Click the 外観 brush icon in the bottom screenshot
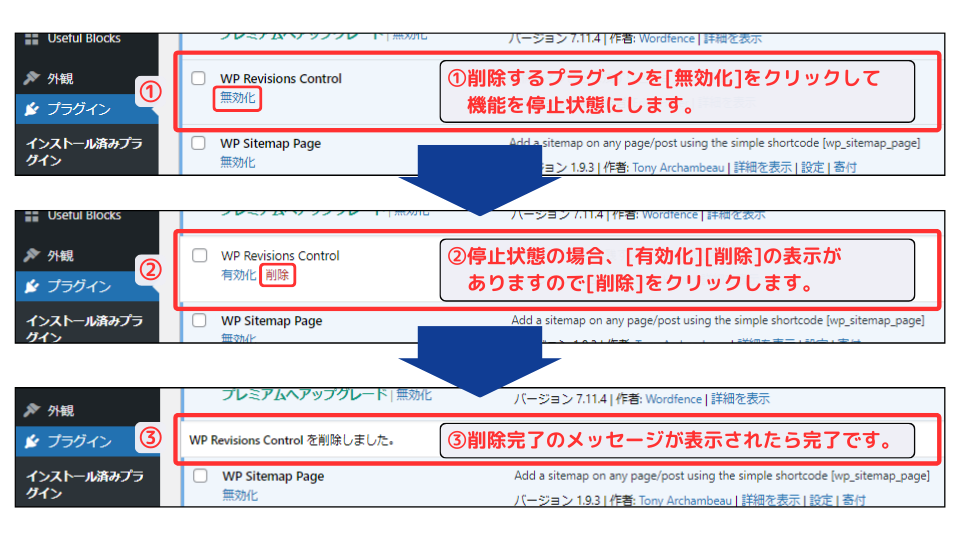Image resolution: width=960 pixels, height=540 pixels. [32, 410]
